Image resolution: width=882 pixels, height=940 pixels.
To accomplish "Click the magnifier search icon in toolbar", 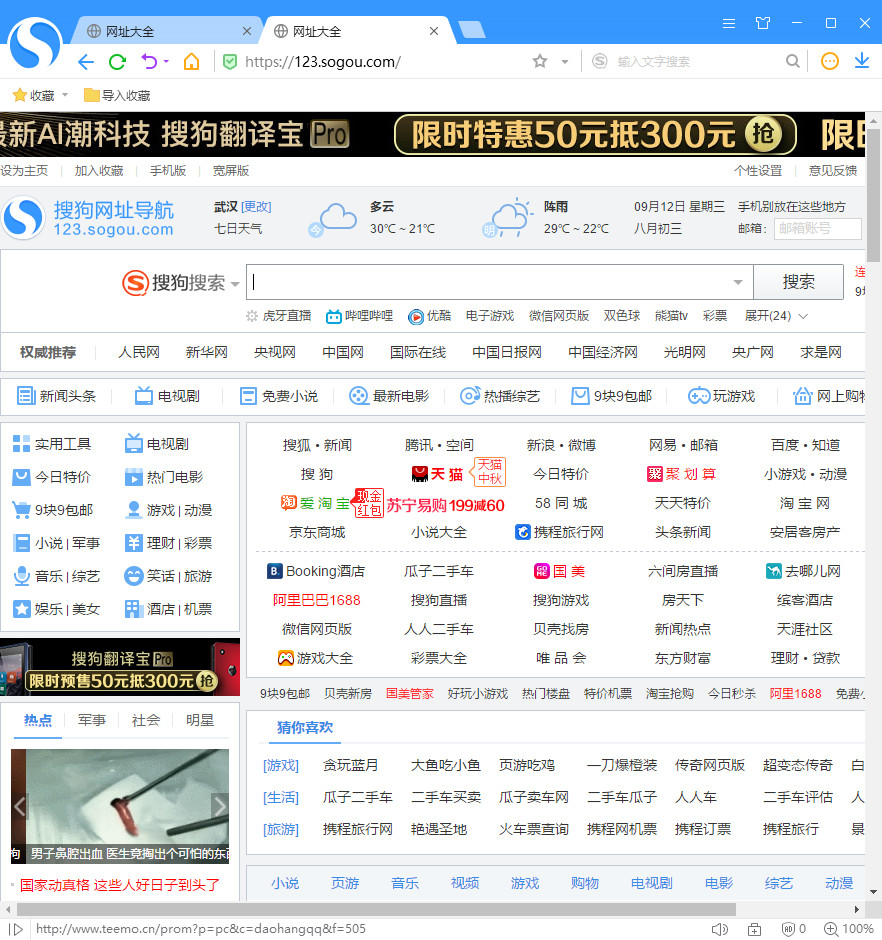I will pos(793,61).
